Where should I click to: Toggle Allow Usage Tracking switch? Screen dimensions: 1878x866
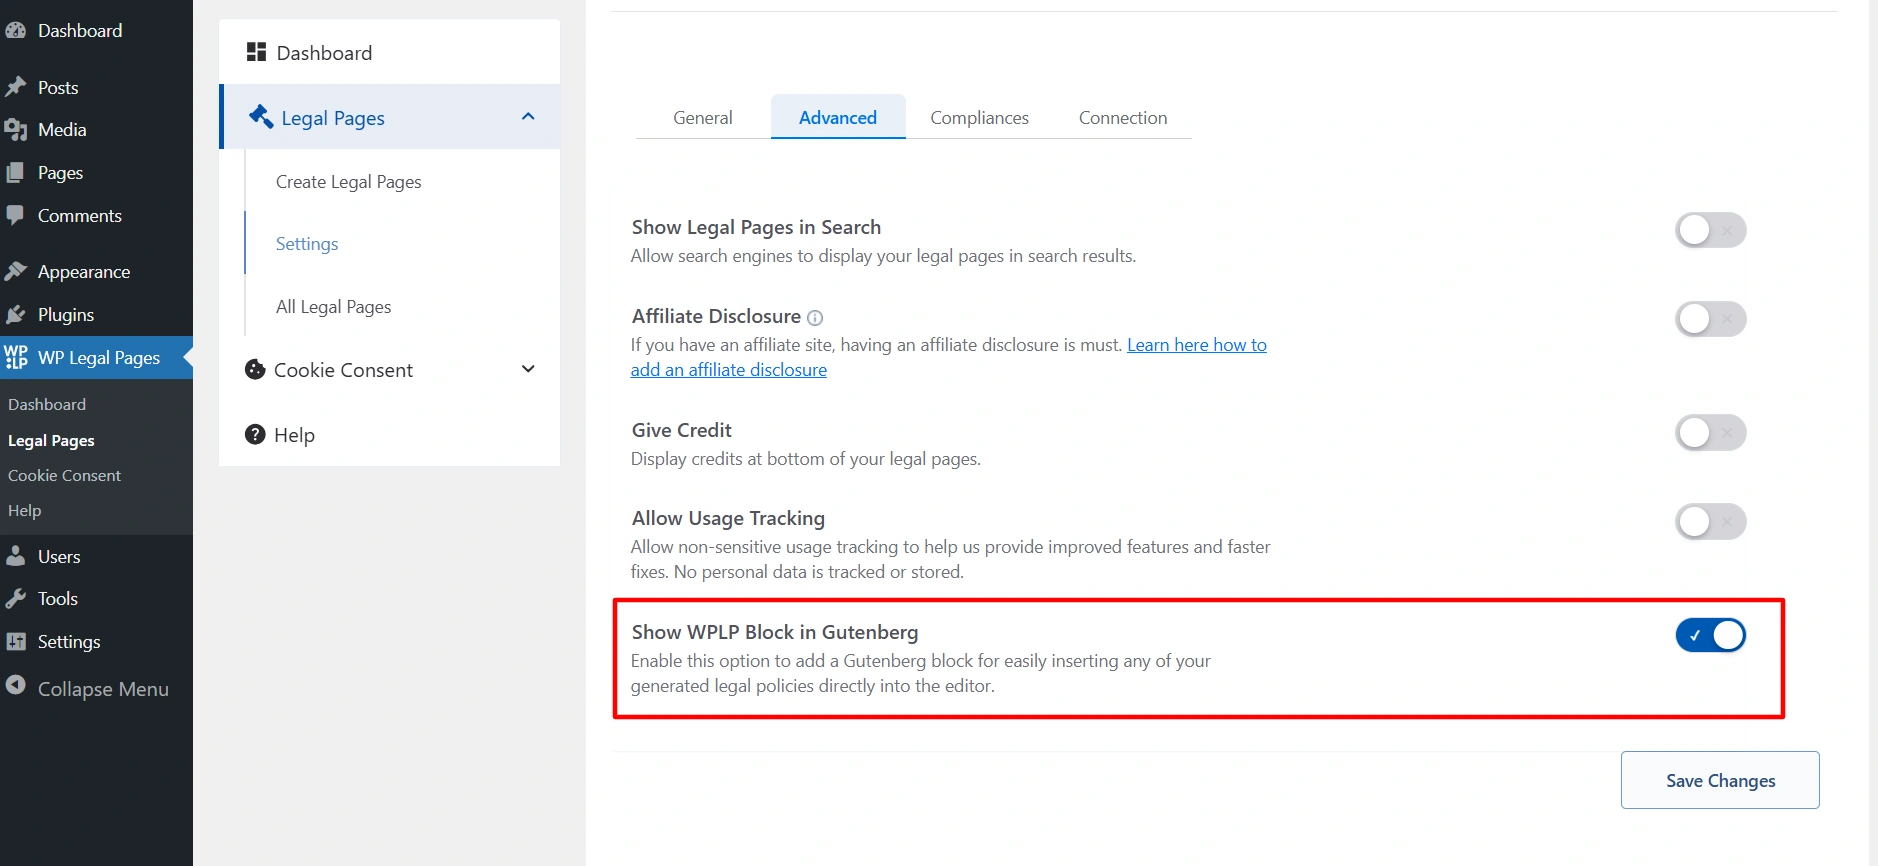pyautogui.click(x=1710, y=521)
